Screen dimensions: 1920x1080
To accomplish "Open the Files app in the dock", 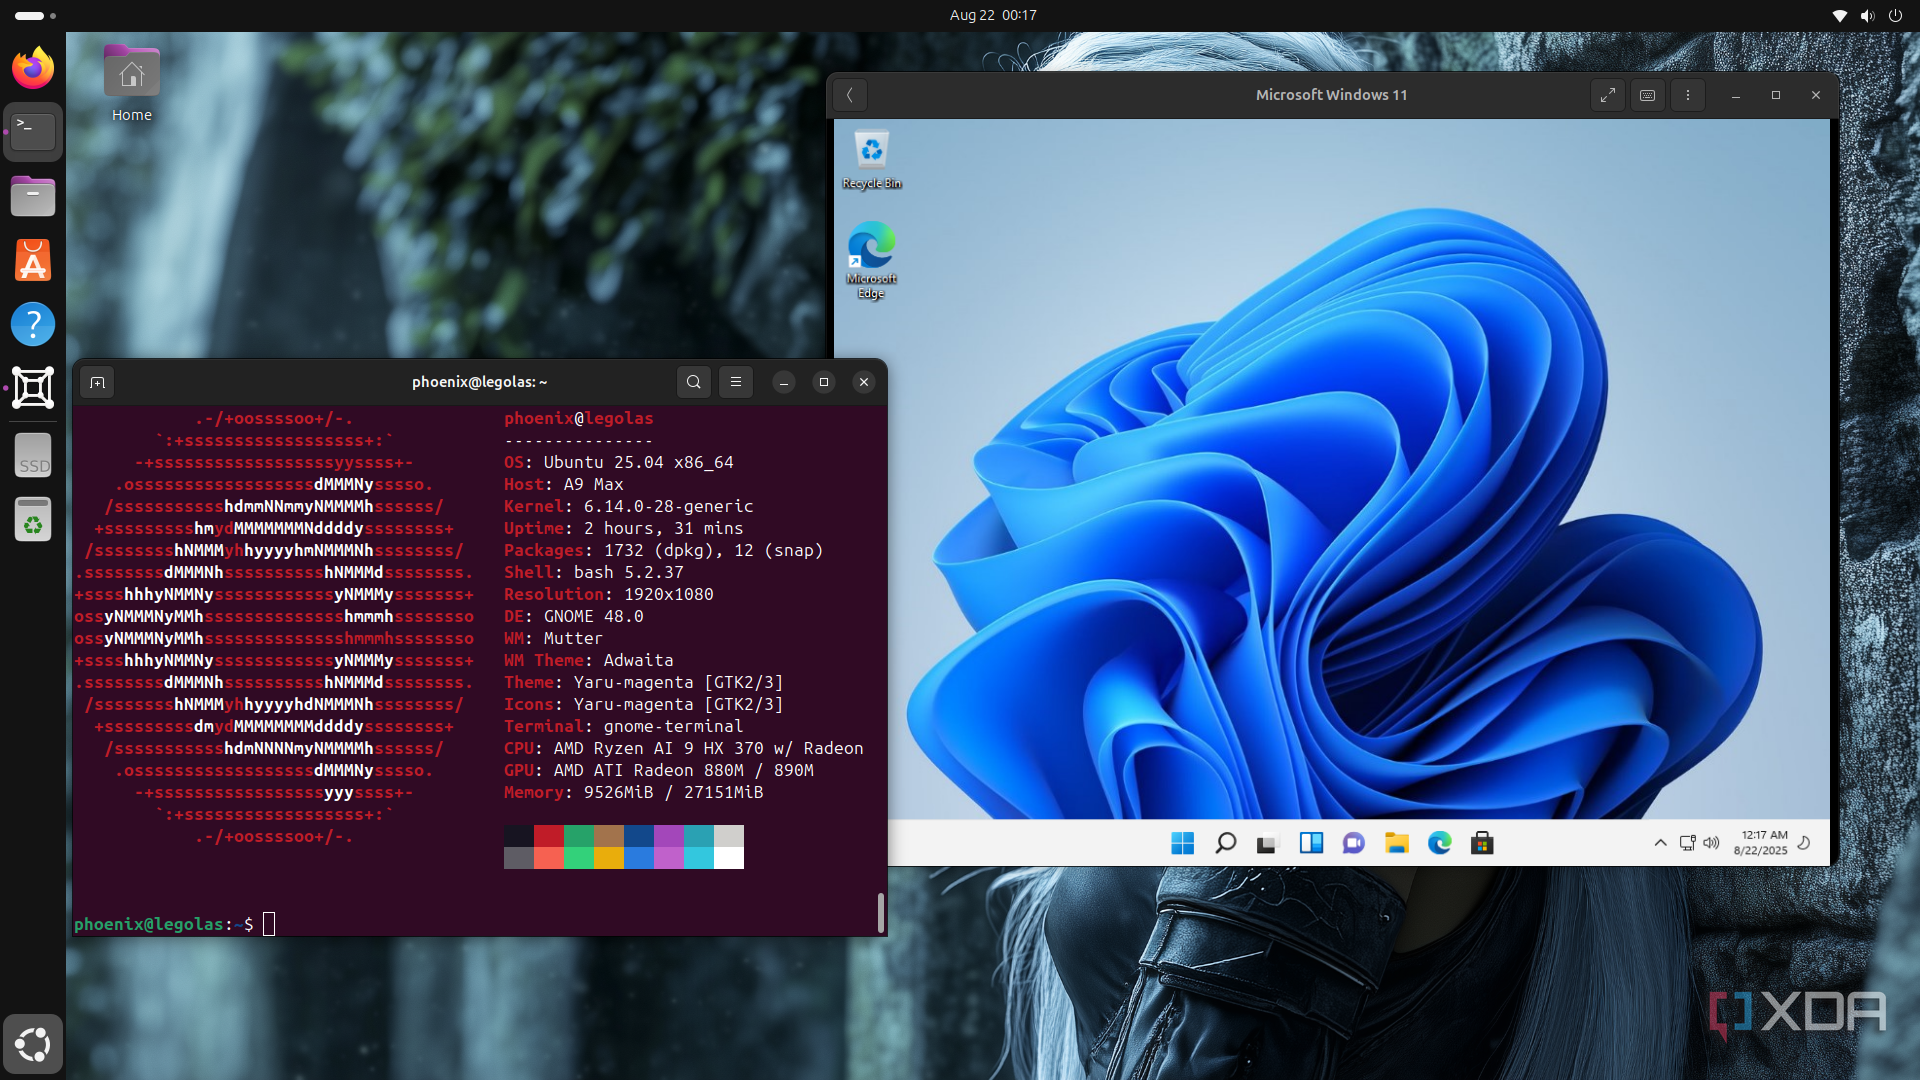I will (33, 196).
